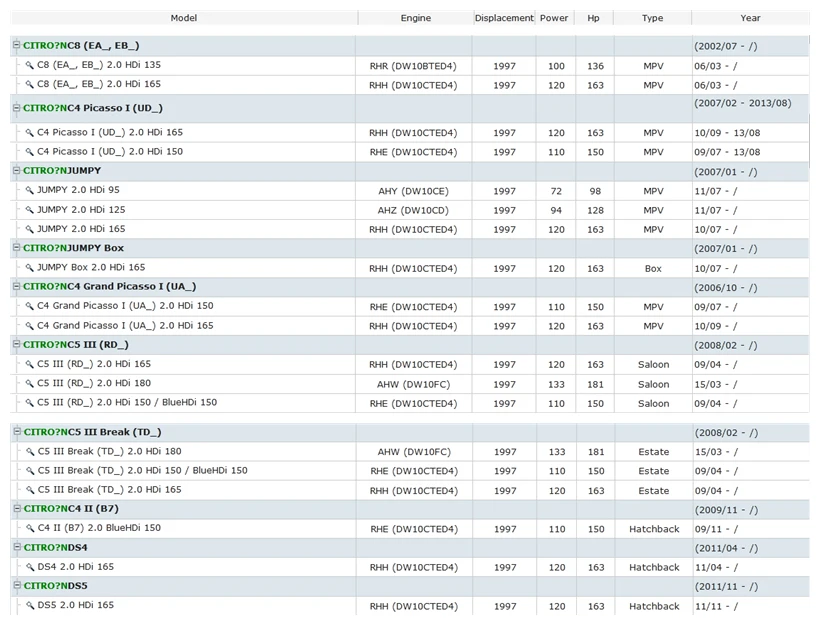This screenshot has height=625, width=820.
Task: Click magnifier icon for JUMPY Box 2.0 HDi 165
Action: coord(29,268)
